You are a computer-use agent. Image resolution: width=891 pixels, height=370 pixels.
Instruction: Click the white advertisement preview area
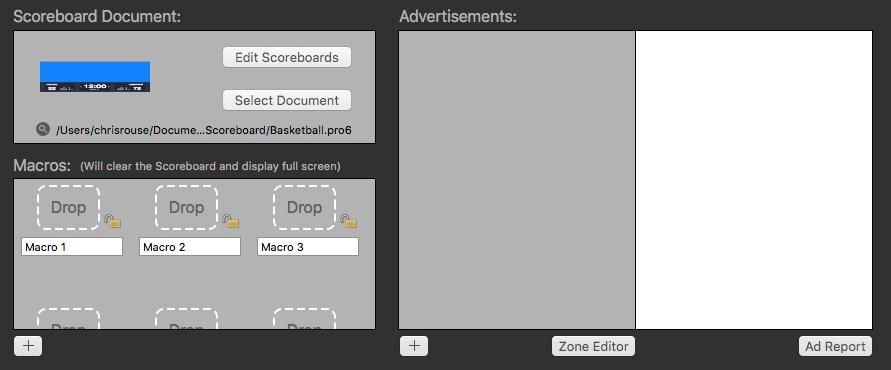[x=753, y=180]
